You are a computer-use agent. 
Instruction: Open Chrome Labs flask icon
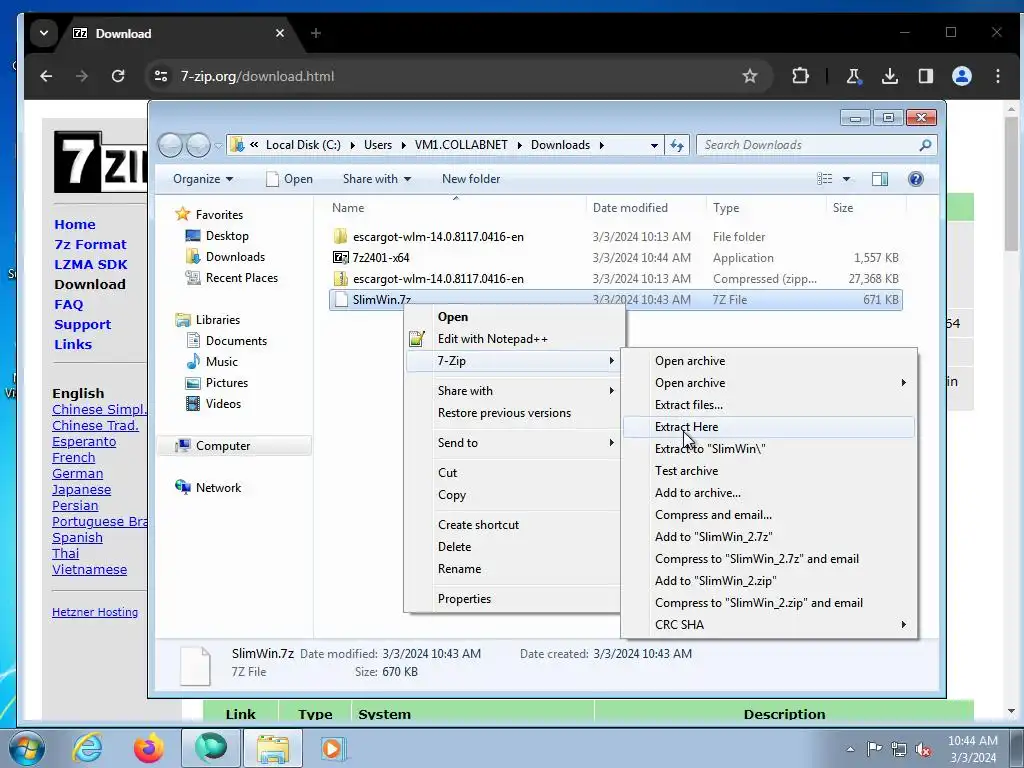tap(854, 76)
